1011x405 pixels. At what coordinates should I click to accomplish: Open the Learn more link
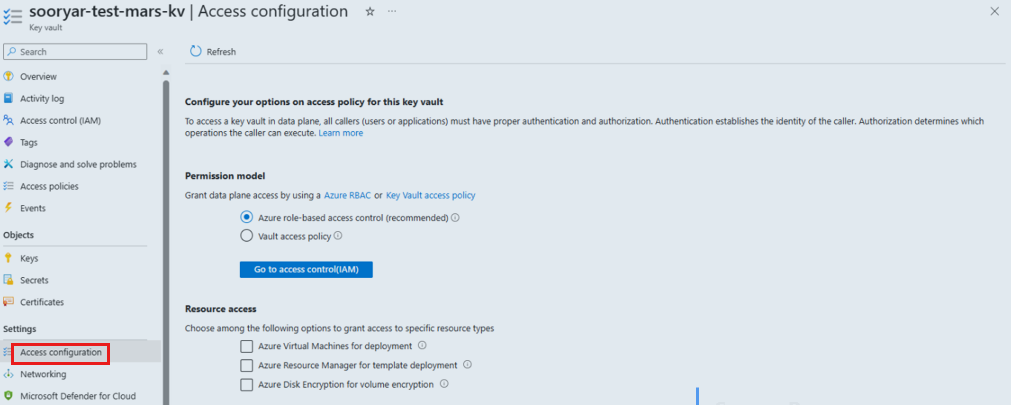(340, 133)
